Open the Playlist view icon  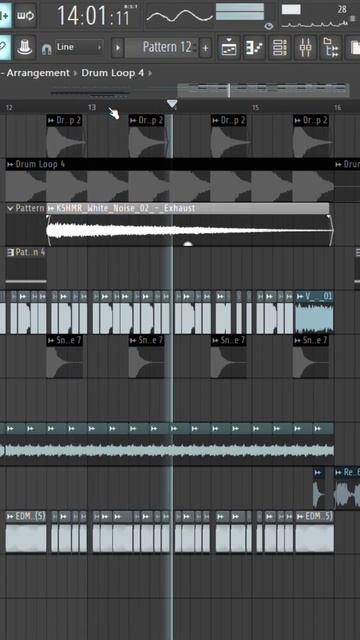(x=229, y=48)
